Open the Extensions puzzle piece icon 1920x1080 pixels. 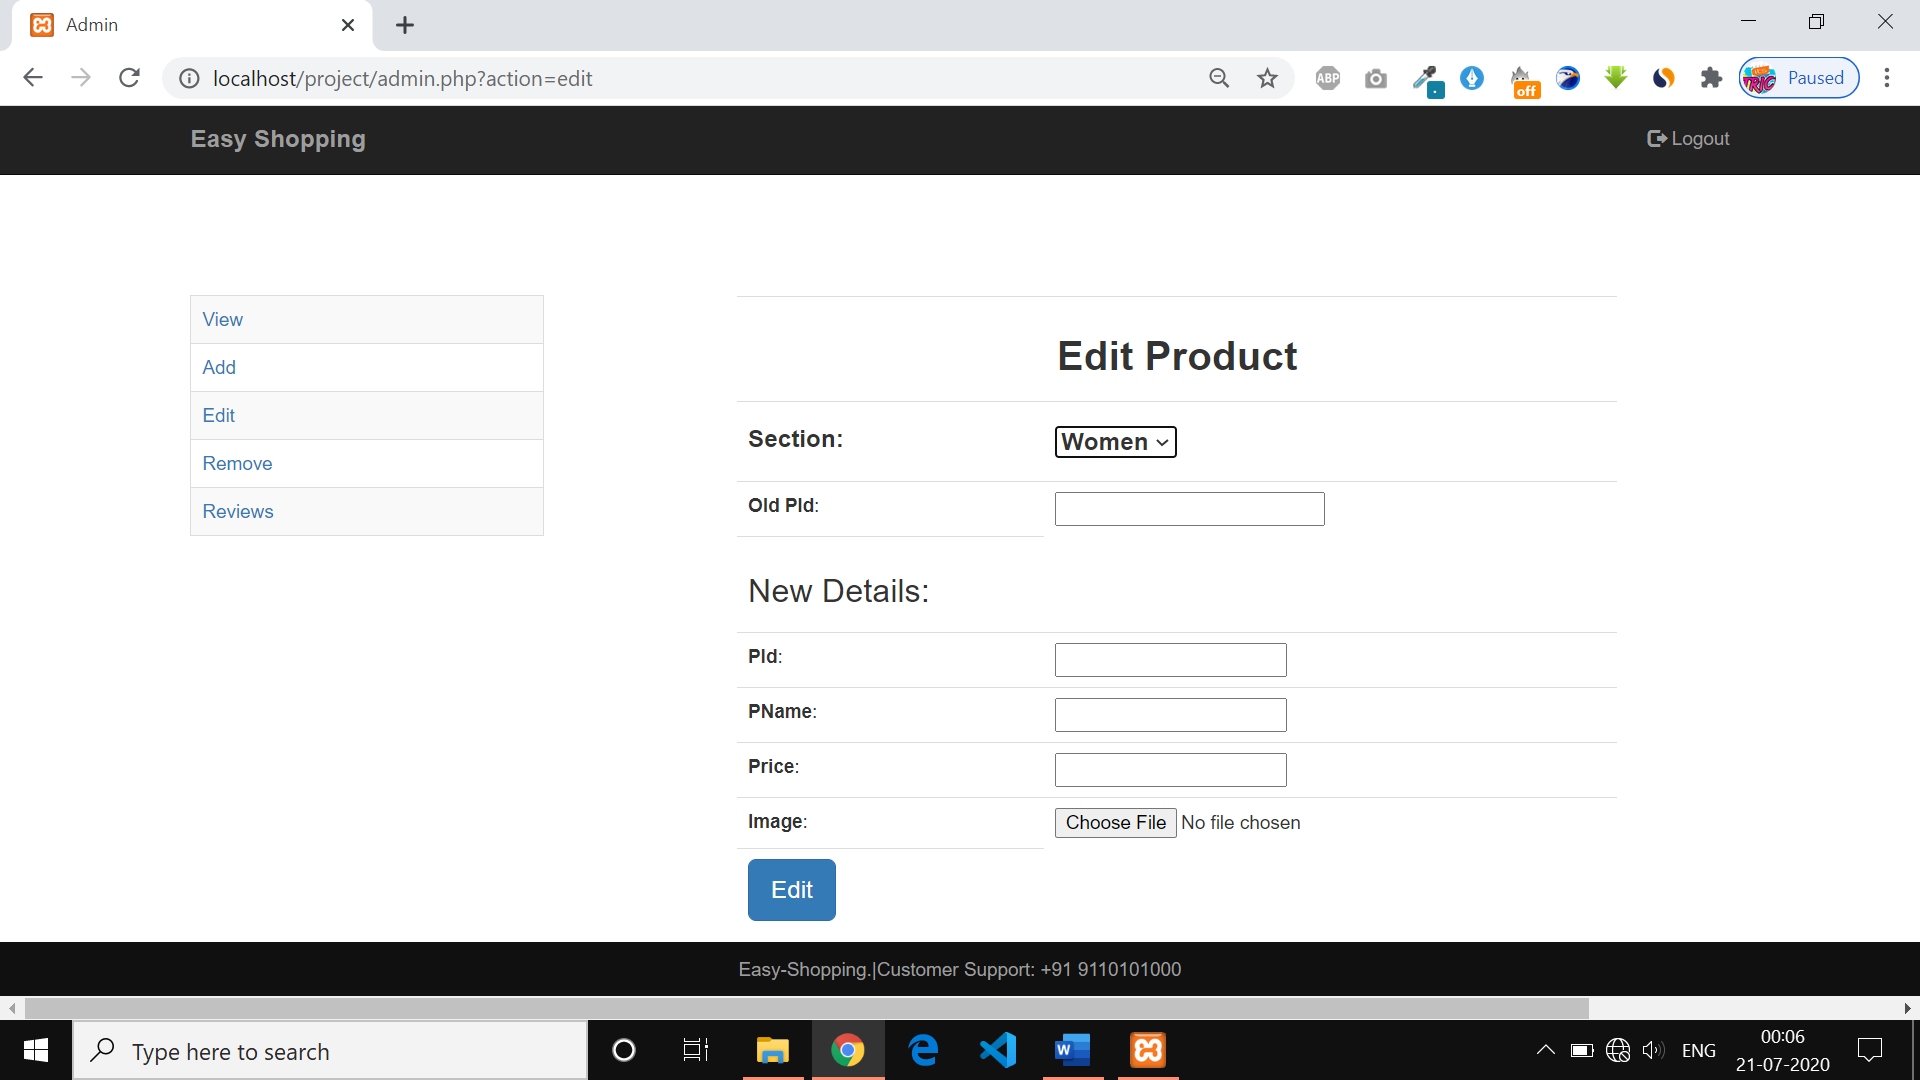tap(1711, 78)
